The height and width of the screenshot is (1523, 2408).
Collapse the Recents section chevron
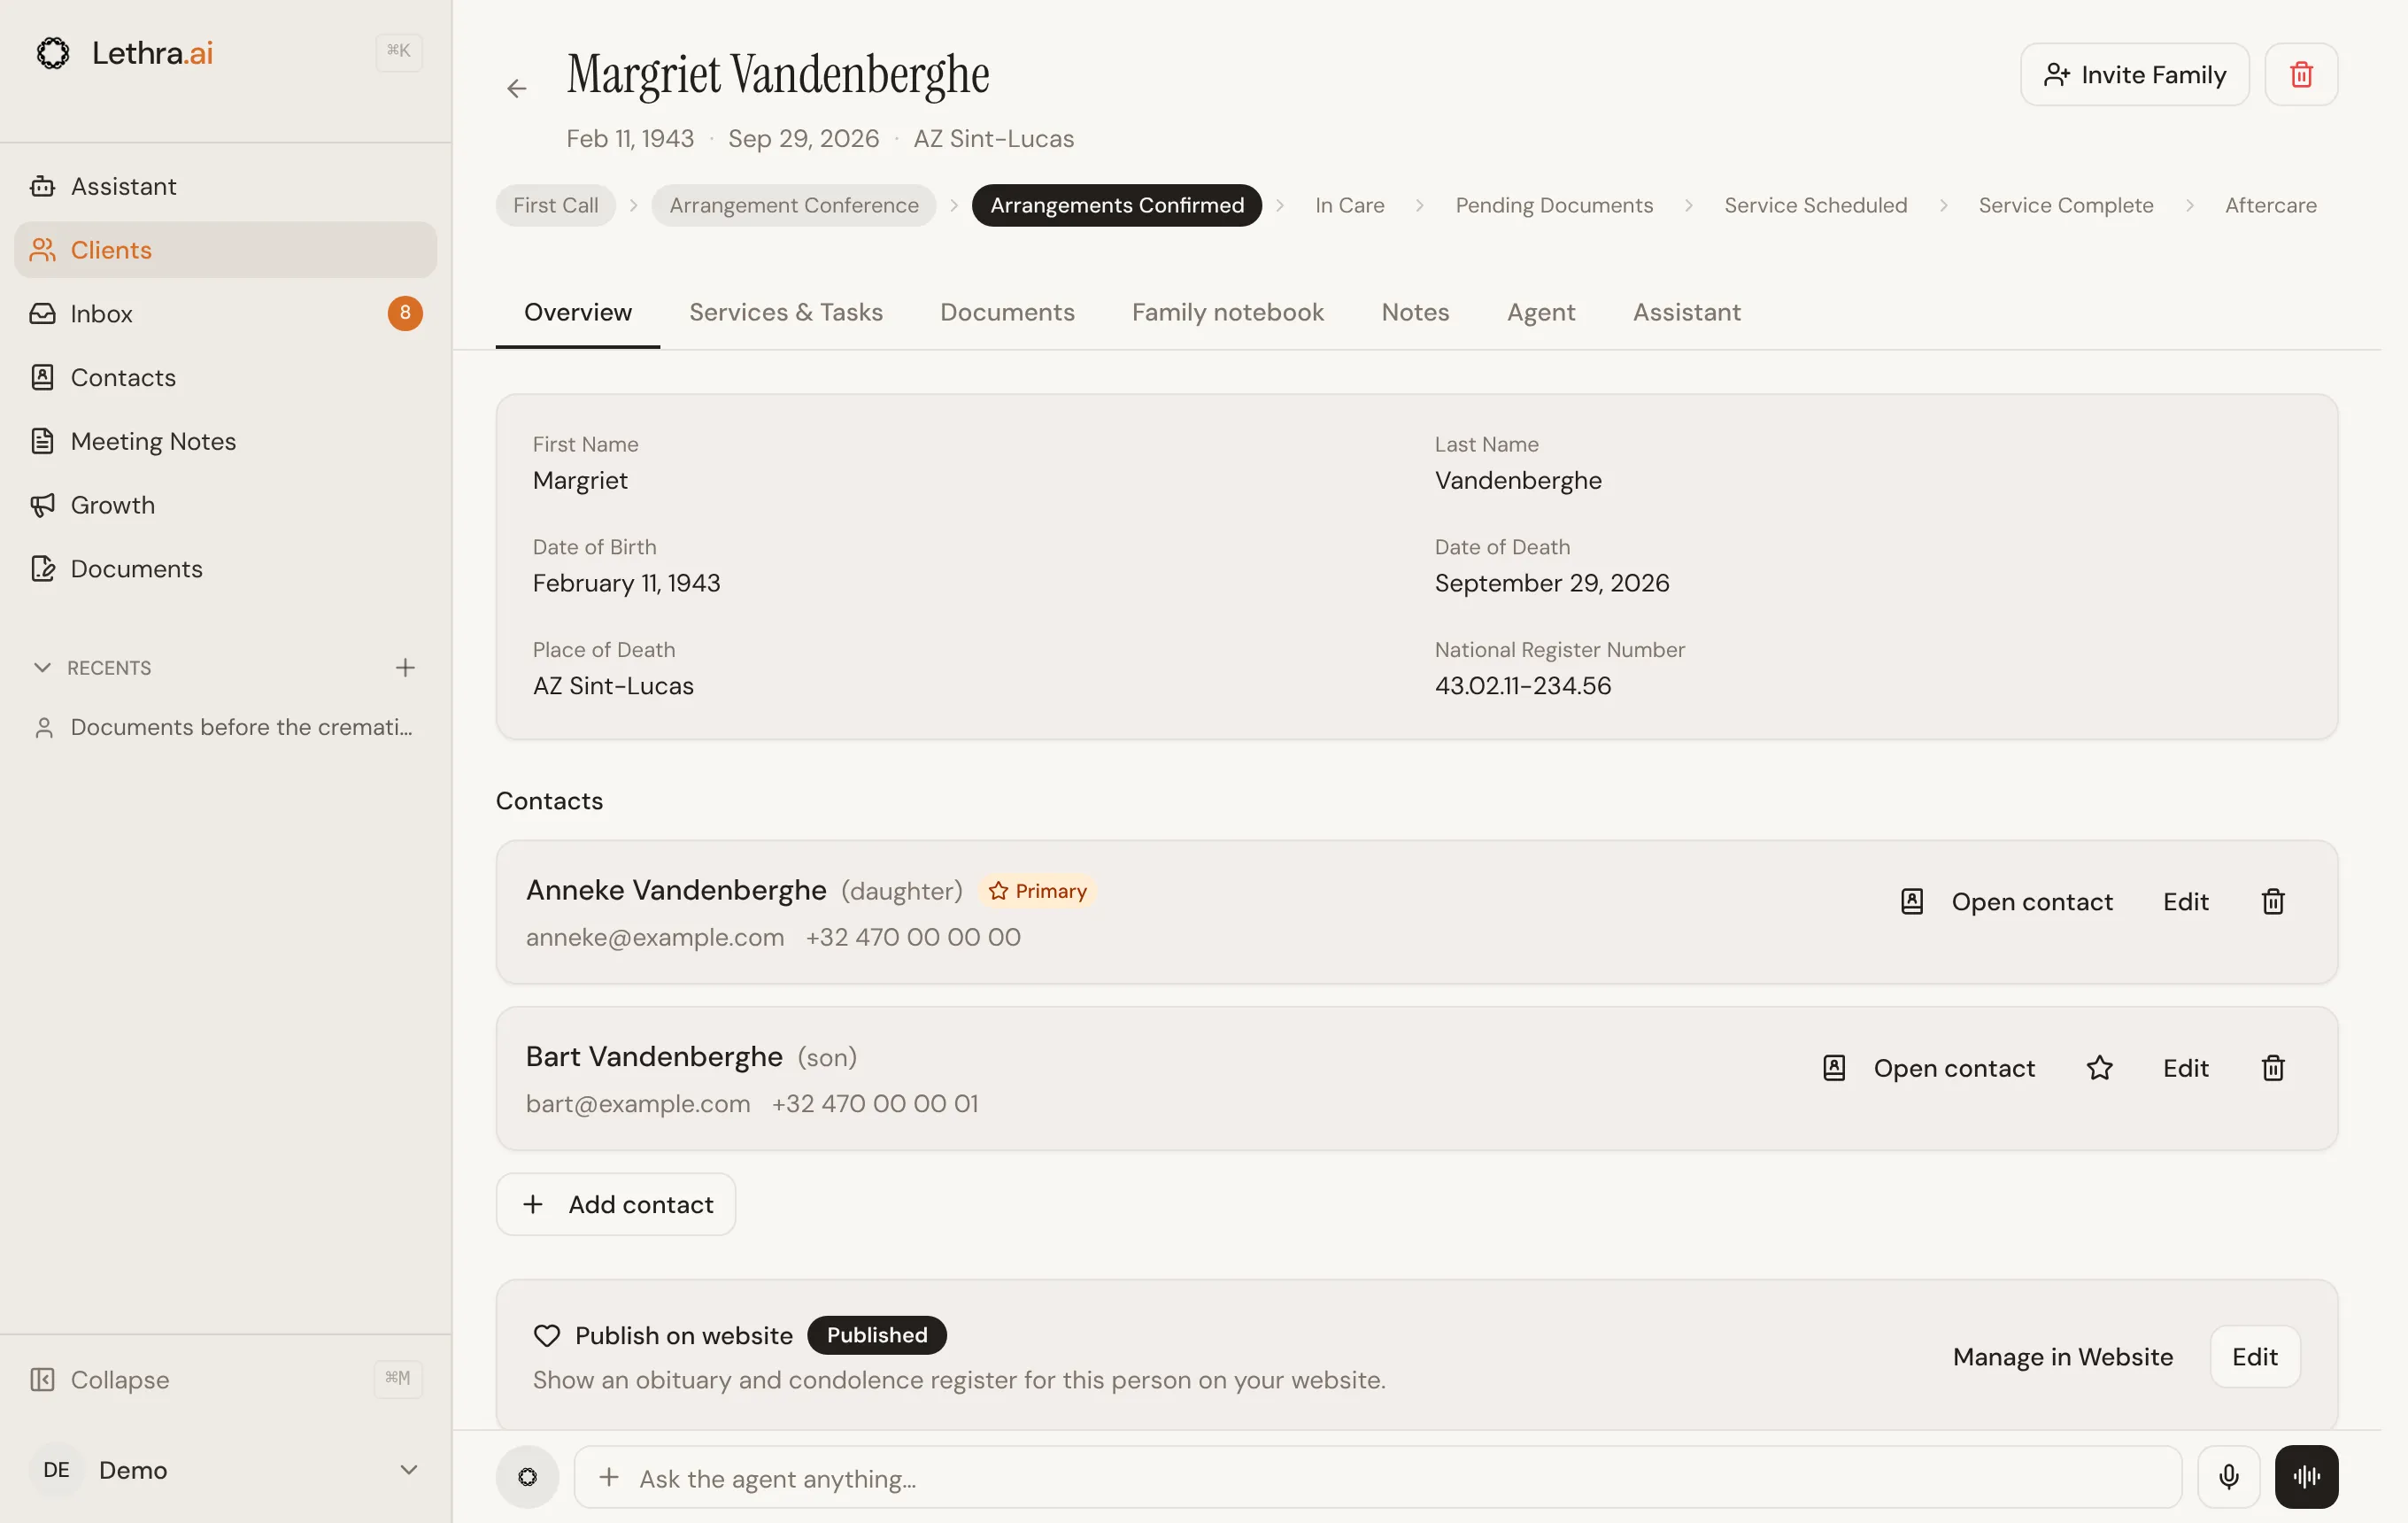coord(42,667)
